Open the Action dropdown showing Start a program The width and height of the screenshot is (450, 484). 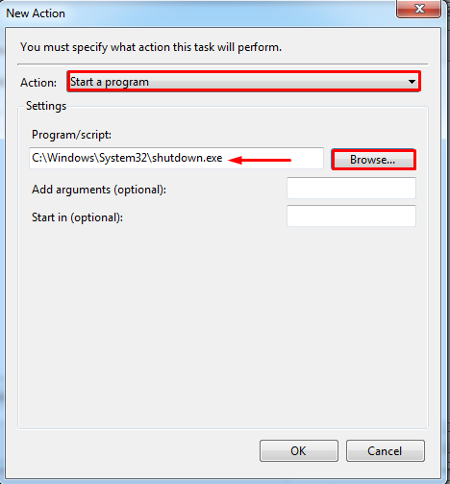click(244, 81)
